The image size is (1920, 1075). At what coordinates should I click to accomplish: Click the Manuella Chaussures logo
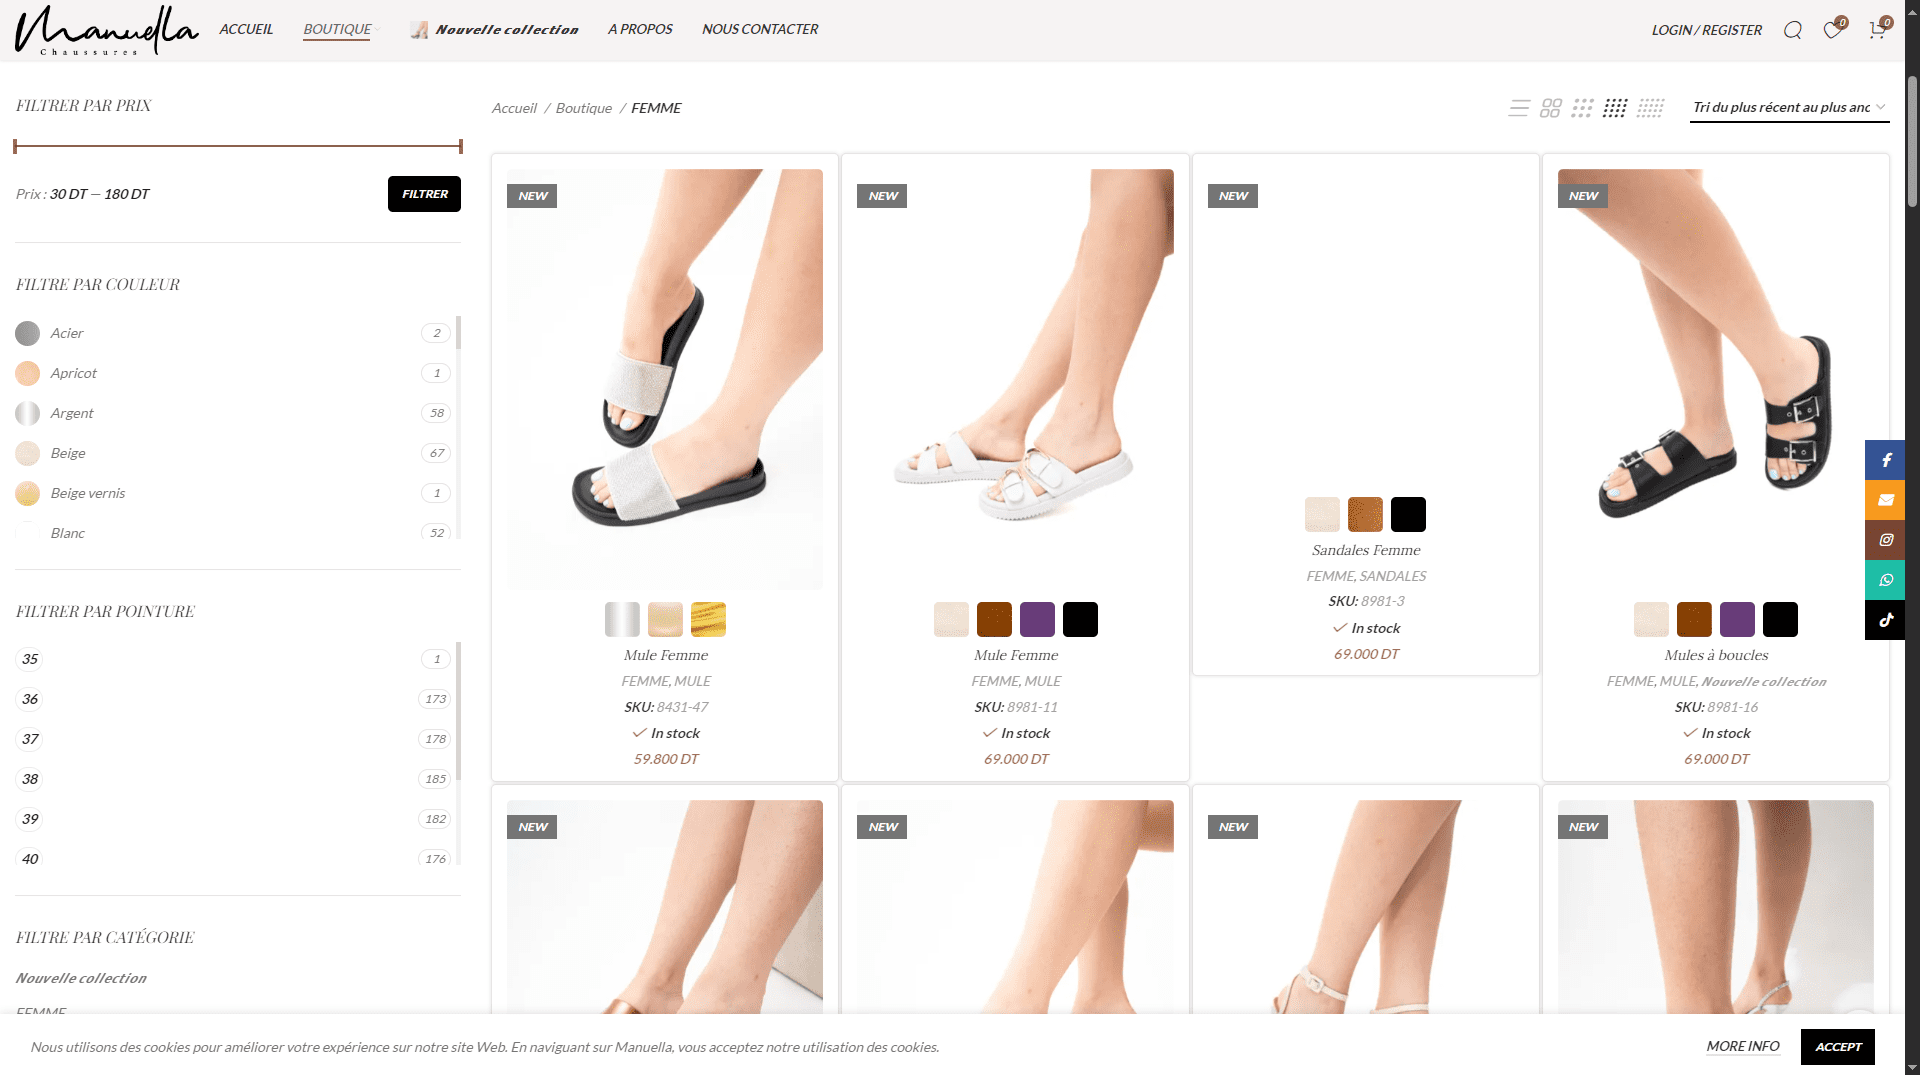[106, 30]
